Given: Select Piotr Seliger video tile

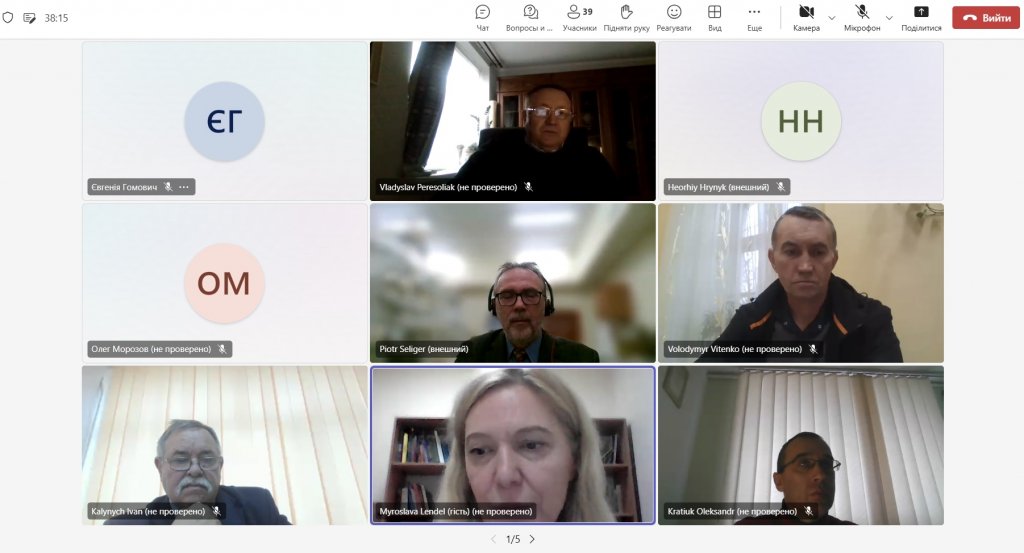Looking at the screenshot, I should [512, 282].
